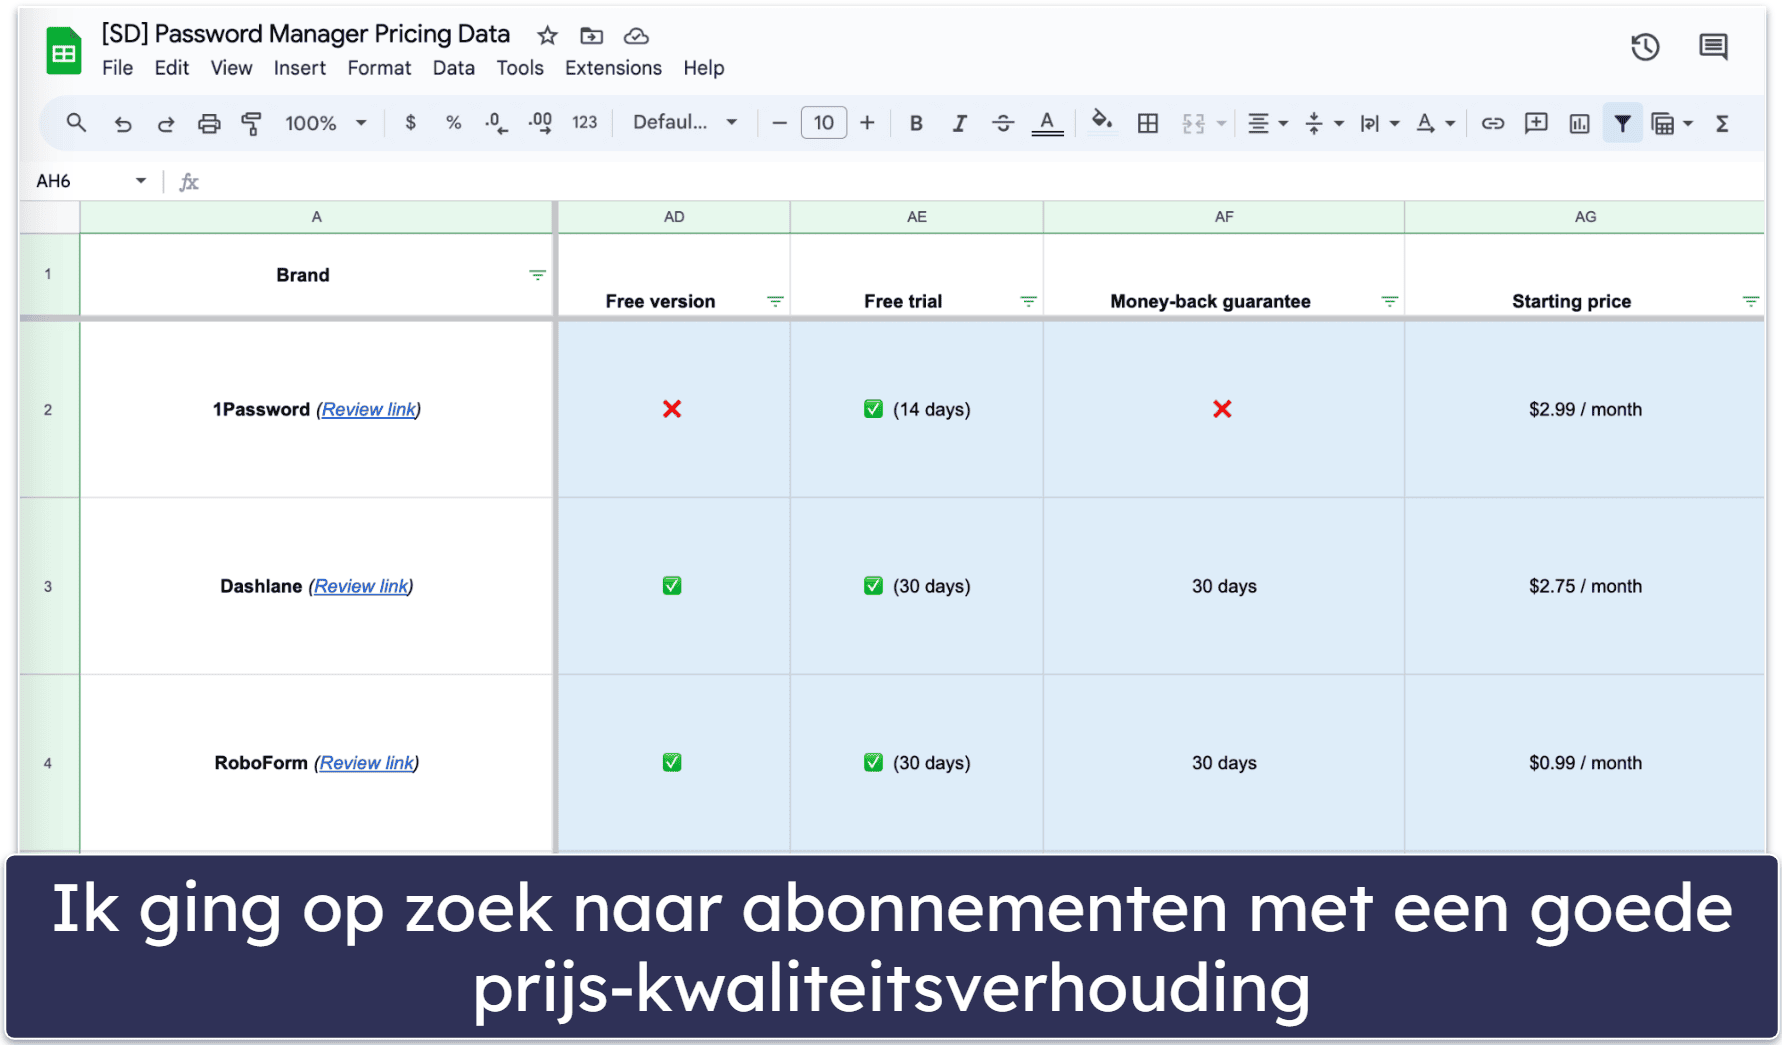The height and width of the screenshot is (1045, 1782).
Task: Move document using the folder icon
Action: point(591,36)
